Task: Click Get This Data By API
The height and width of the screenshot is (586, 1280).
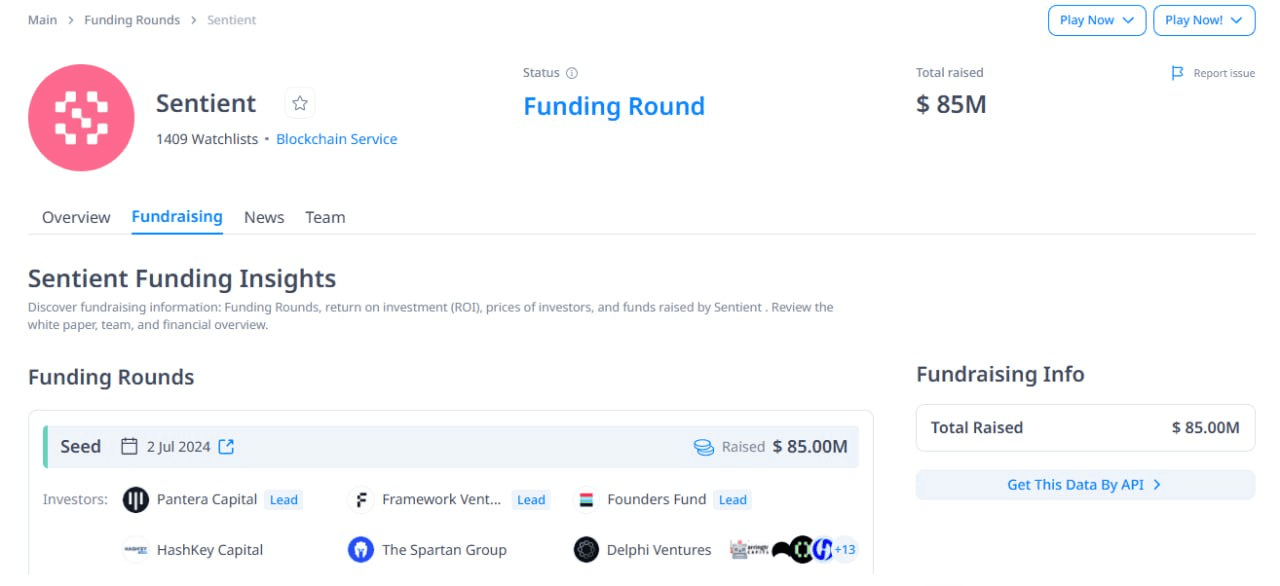Action: point(1085,485)
